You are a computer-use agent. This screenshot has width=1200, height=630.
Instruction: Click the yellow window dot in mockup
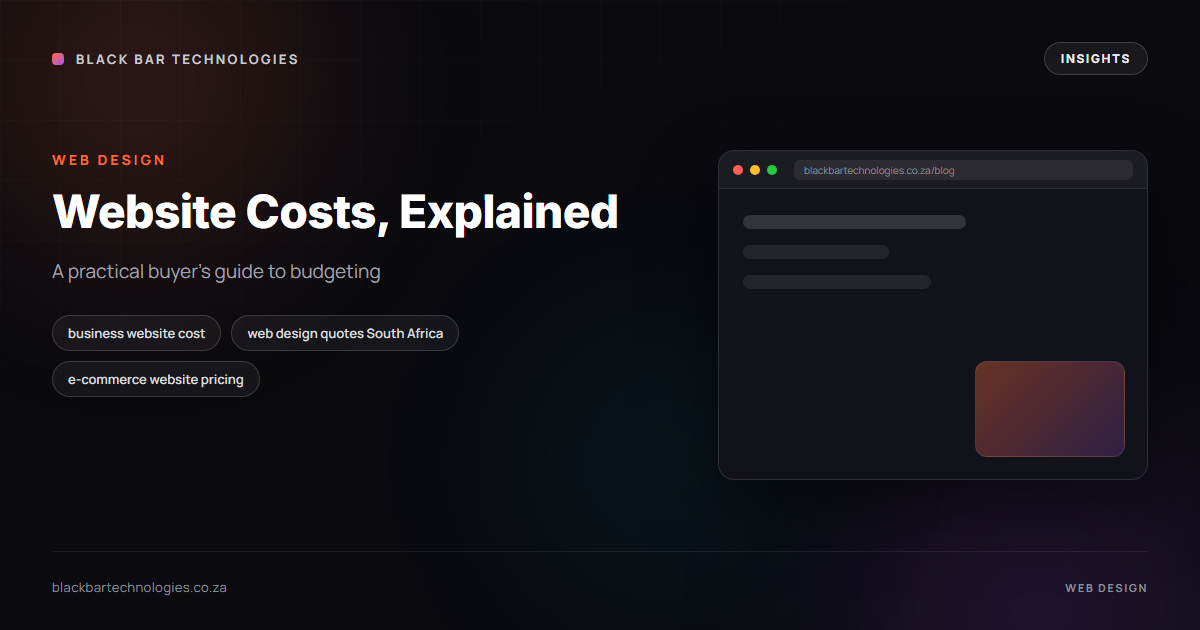pyautogui.click(x=755, y=170)
